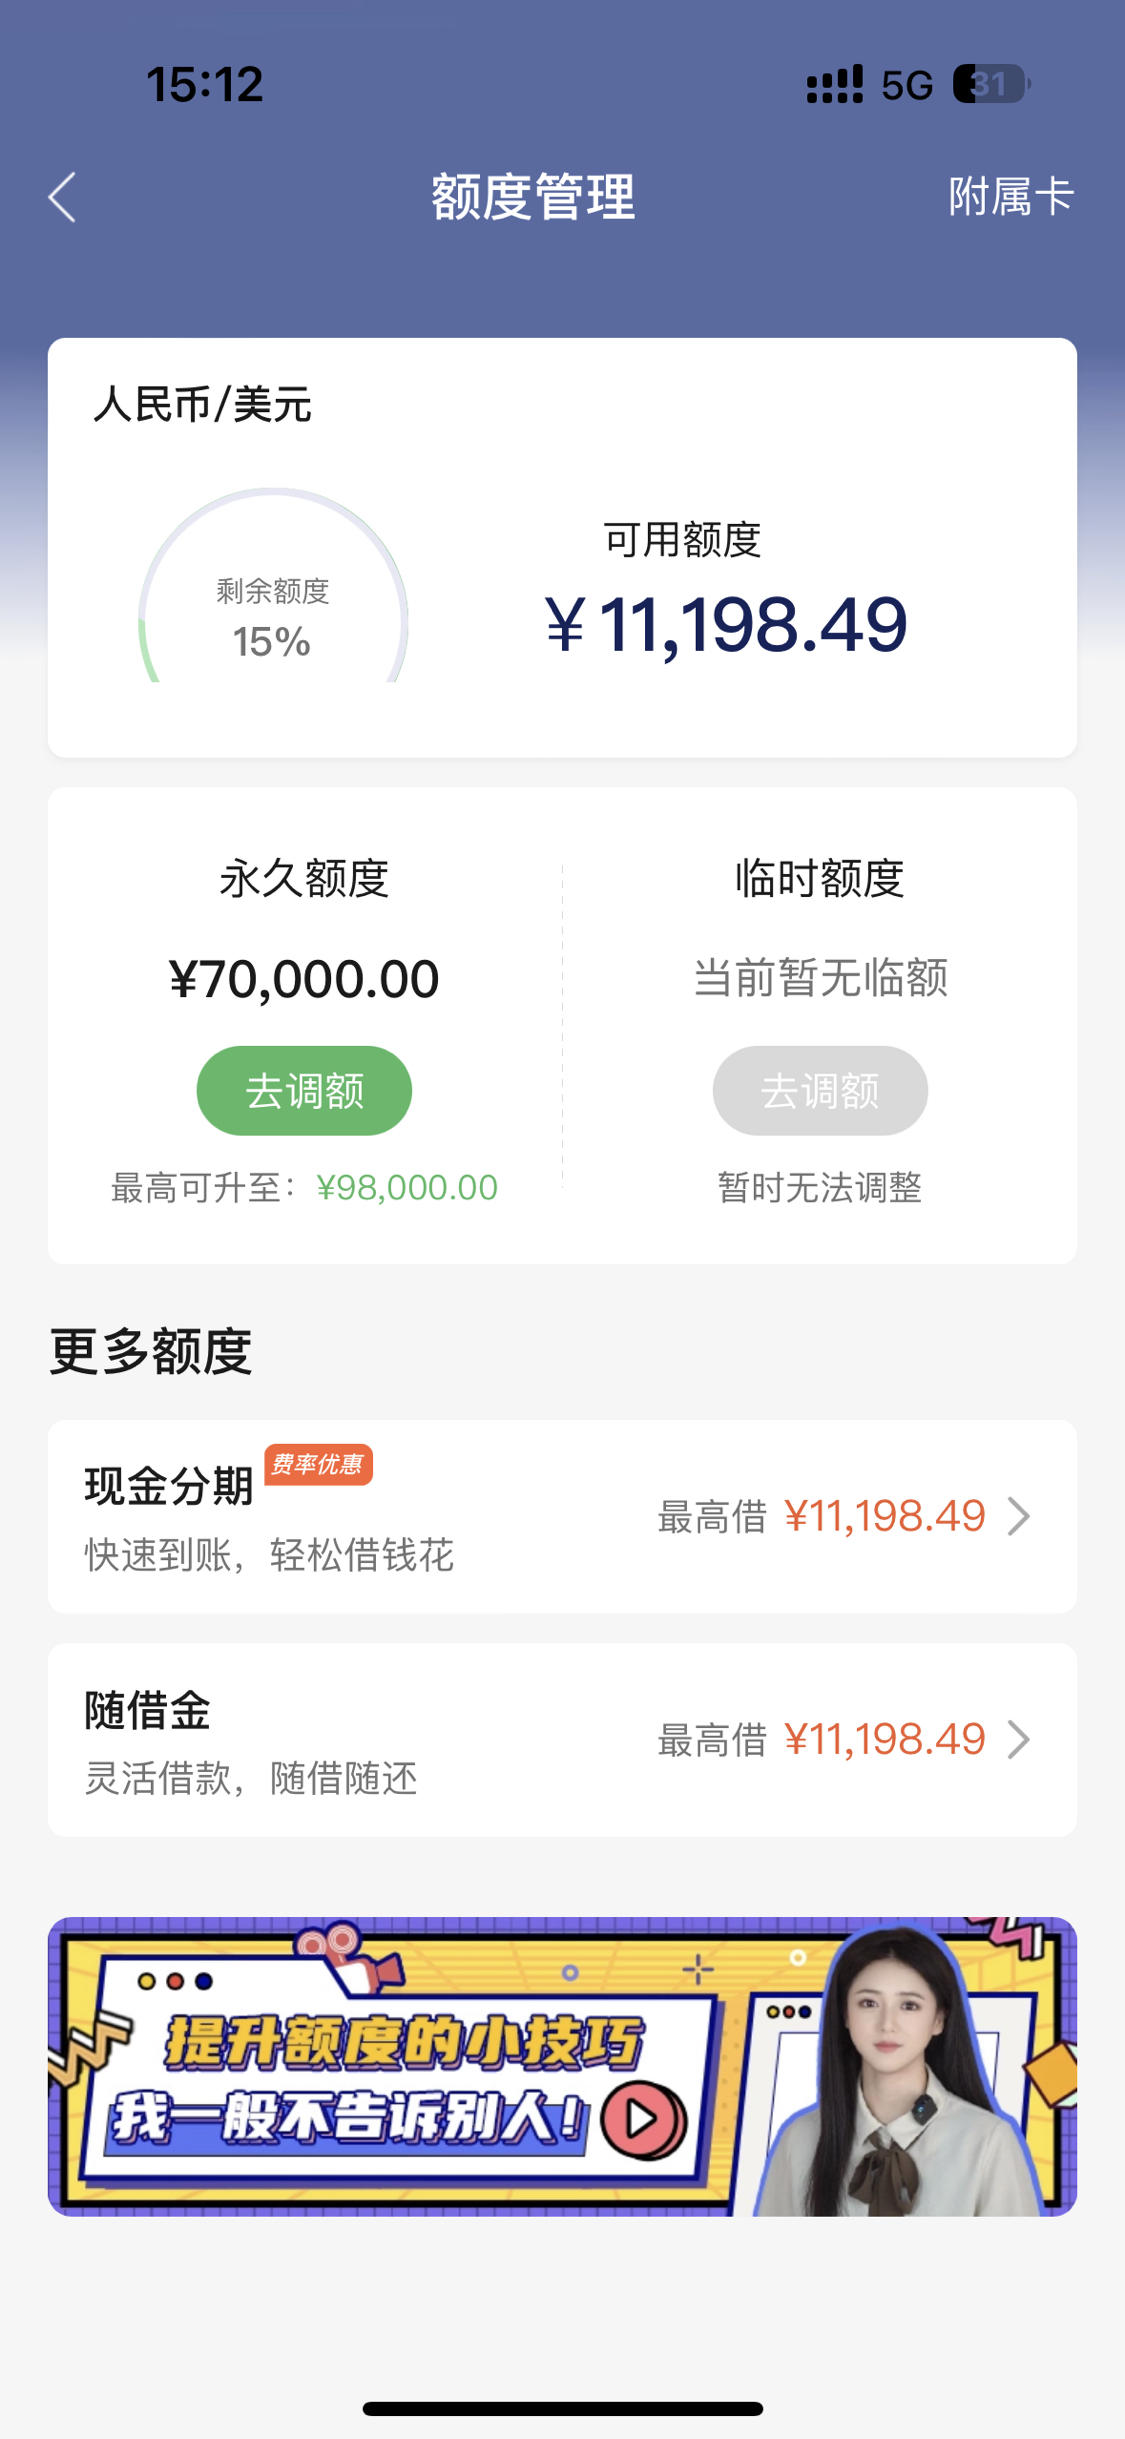Tap the 费率优惠 badge
The height and width of the screenshot is (2439, 1125).
click(x=318, y=1465)
